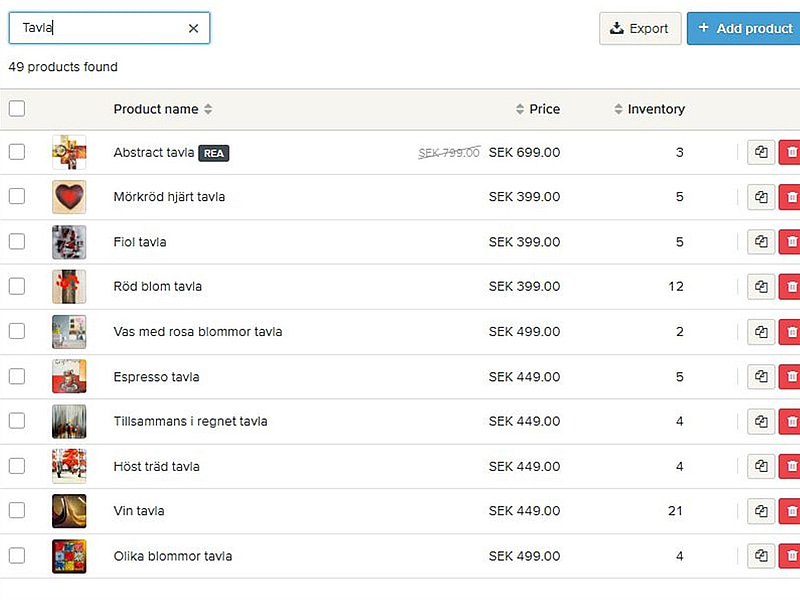Delete the Vin tavla product
Screen dimensions: 800x600
791,511
